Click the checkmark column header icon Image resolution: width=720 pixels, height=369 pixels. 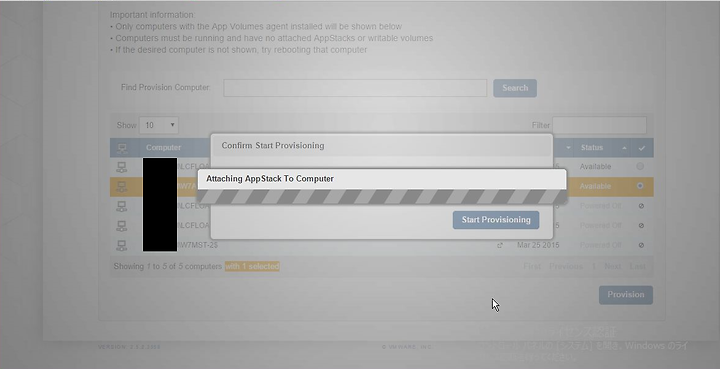click(x=641, y=148)
